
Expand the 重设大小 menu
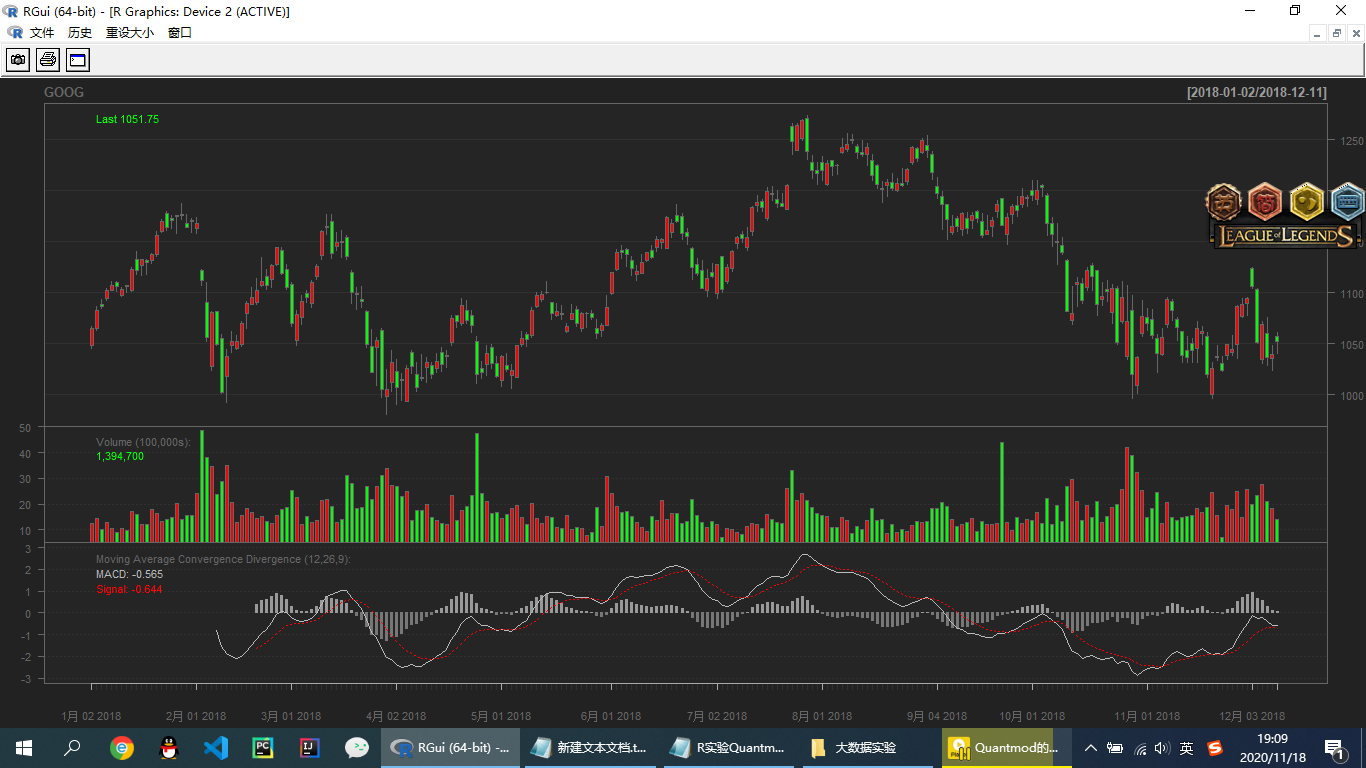tap(130, 33)
